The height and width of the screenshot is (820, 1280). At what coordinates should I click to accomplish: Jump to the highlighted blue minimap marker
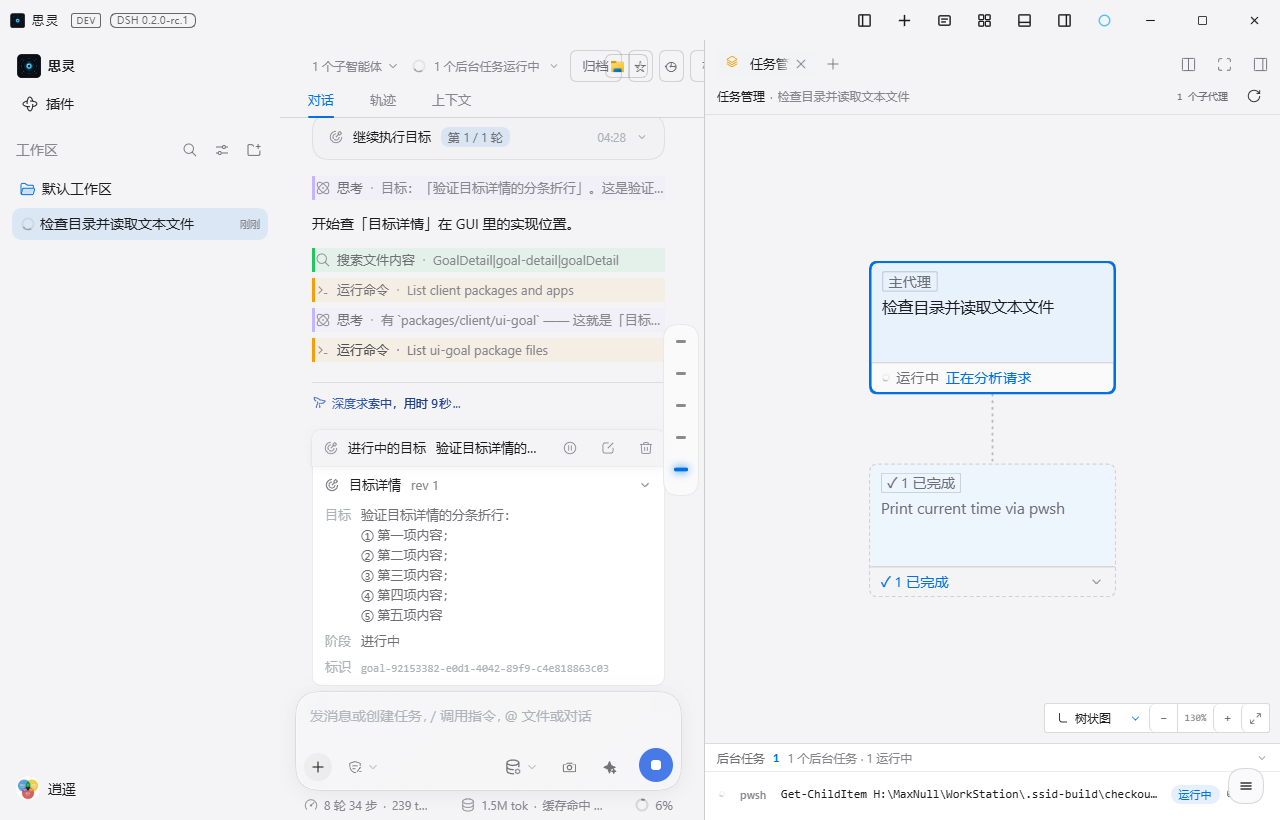(x=681, y=469)
